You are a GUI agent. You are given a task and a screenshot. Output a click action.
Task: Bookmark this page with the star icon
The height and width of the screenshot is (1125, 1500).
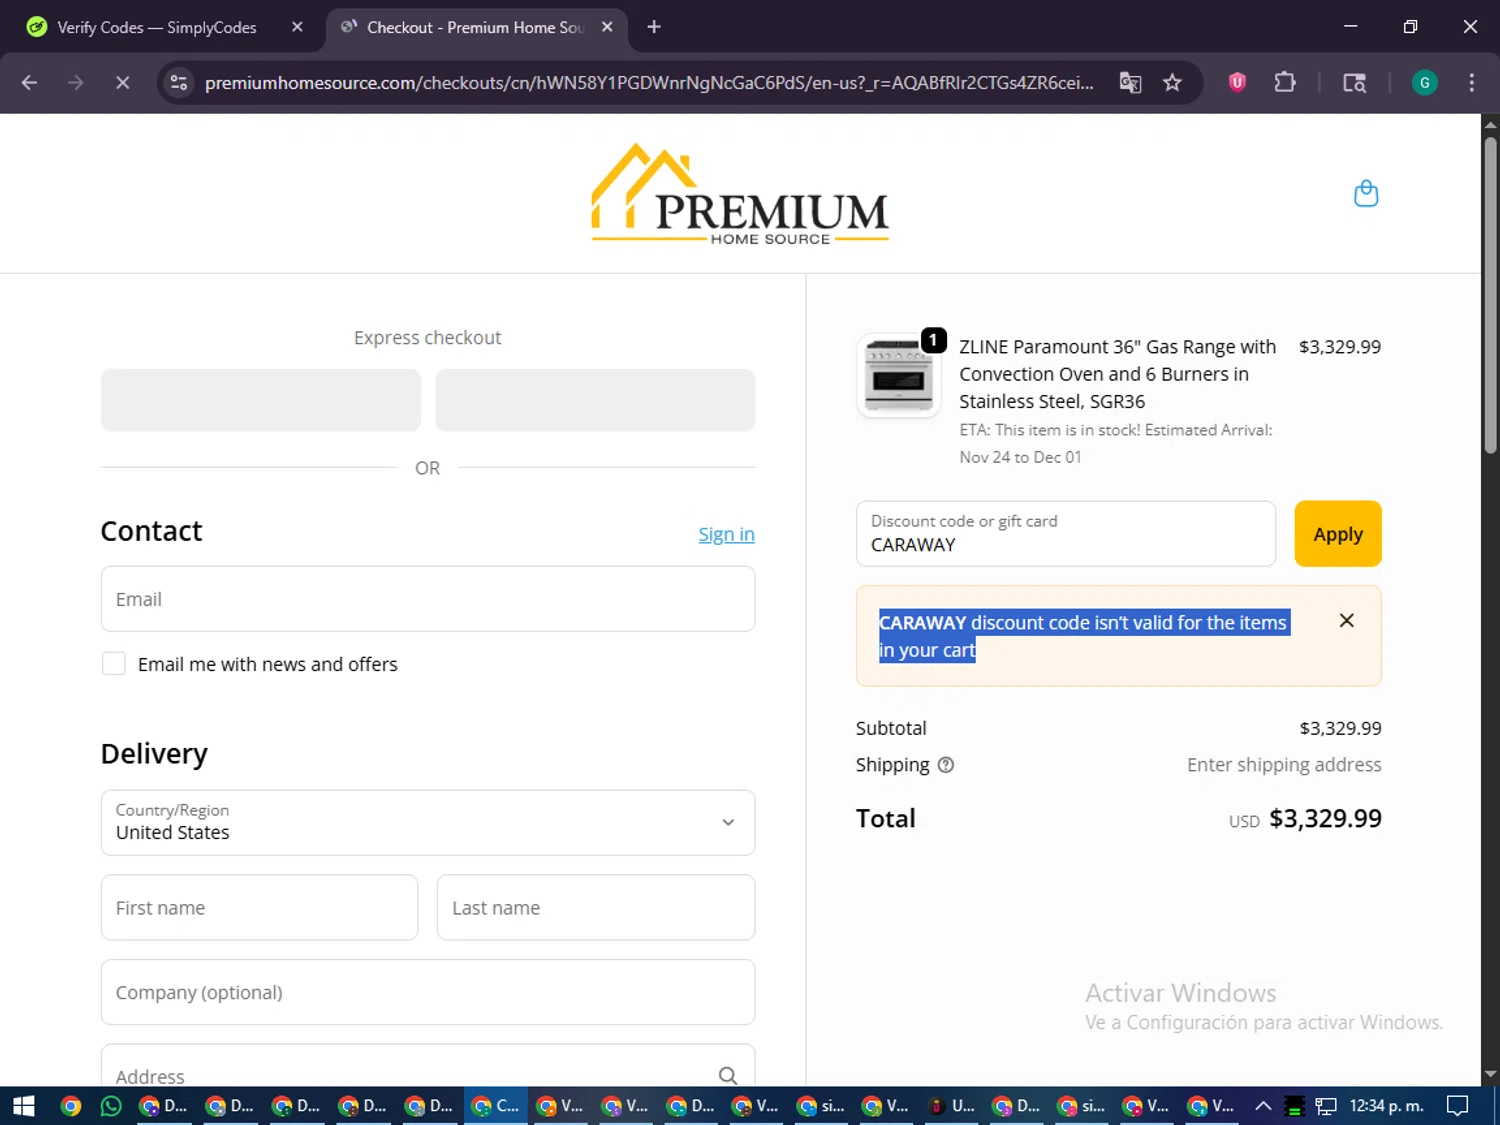coord(1173,83)
